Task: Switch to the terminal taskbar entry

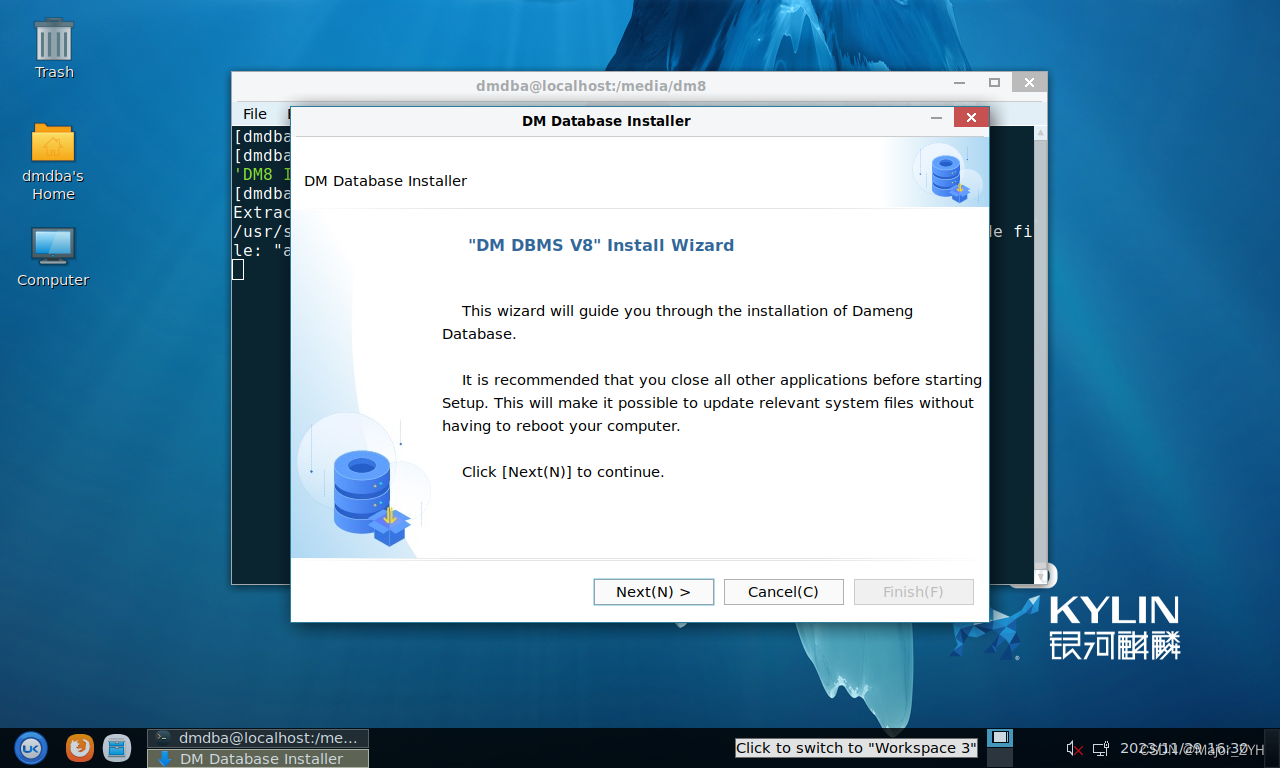Action: (x=258, y=738)
